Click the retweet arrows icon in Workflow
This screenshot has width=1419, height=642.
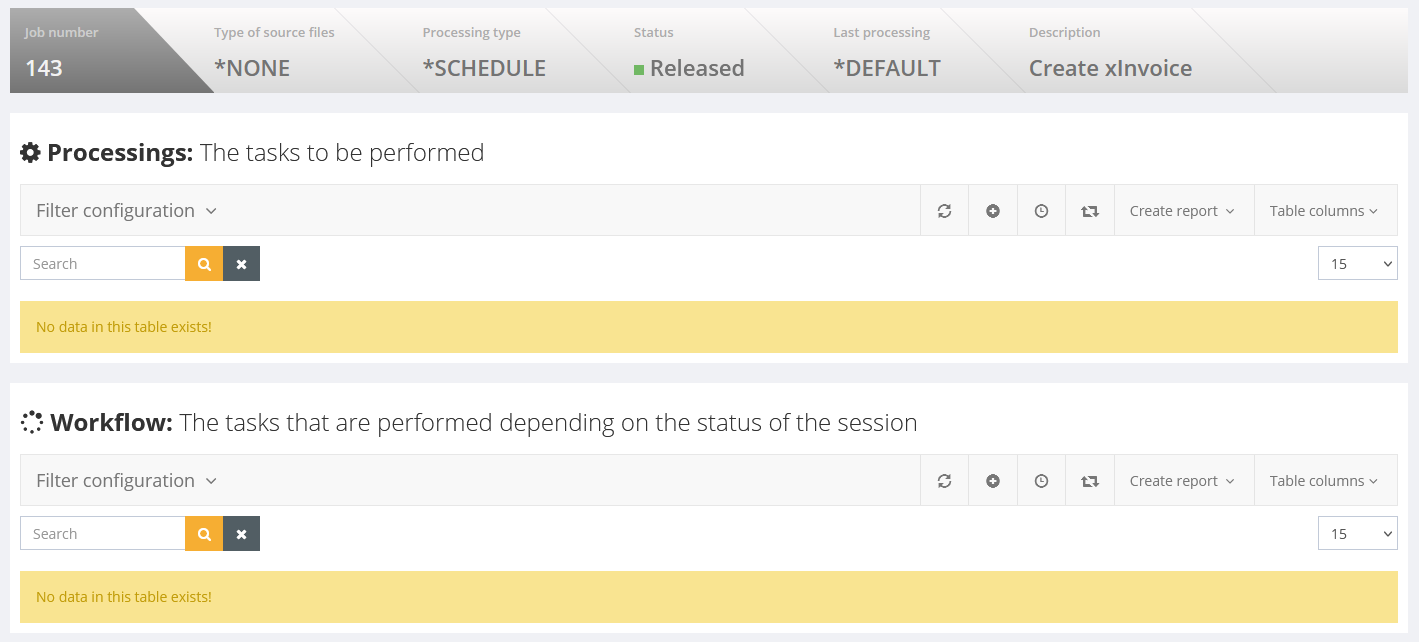click(1090, 481)
